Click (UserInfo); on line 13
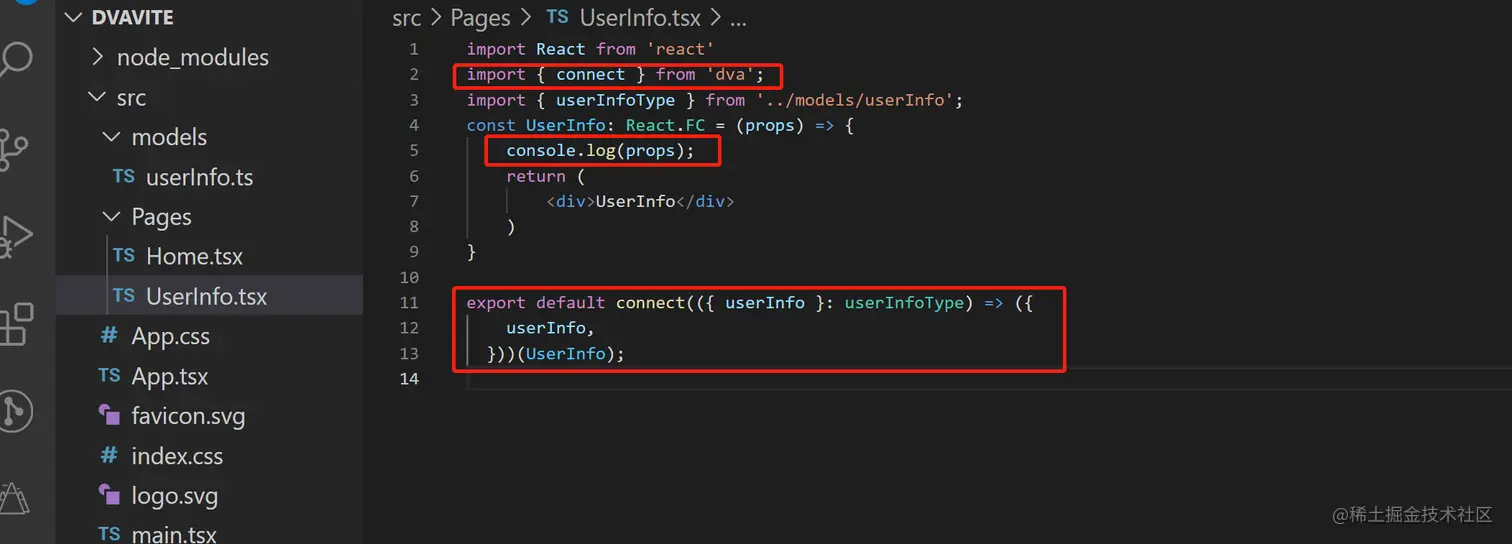The height and width of the screenshot is (544, 1512). click(x=570, y=353)
